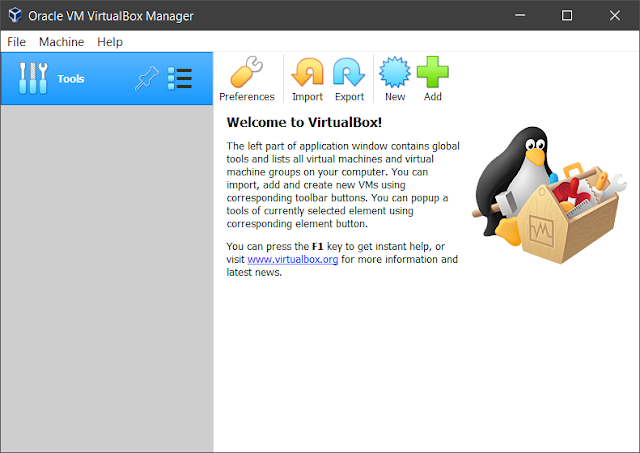
Task: Follow the www.virtualbox.org link
Action: (293, 260)
